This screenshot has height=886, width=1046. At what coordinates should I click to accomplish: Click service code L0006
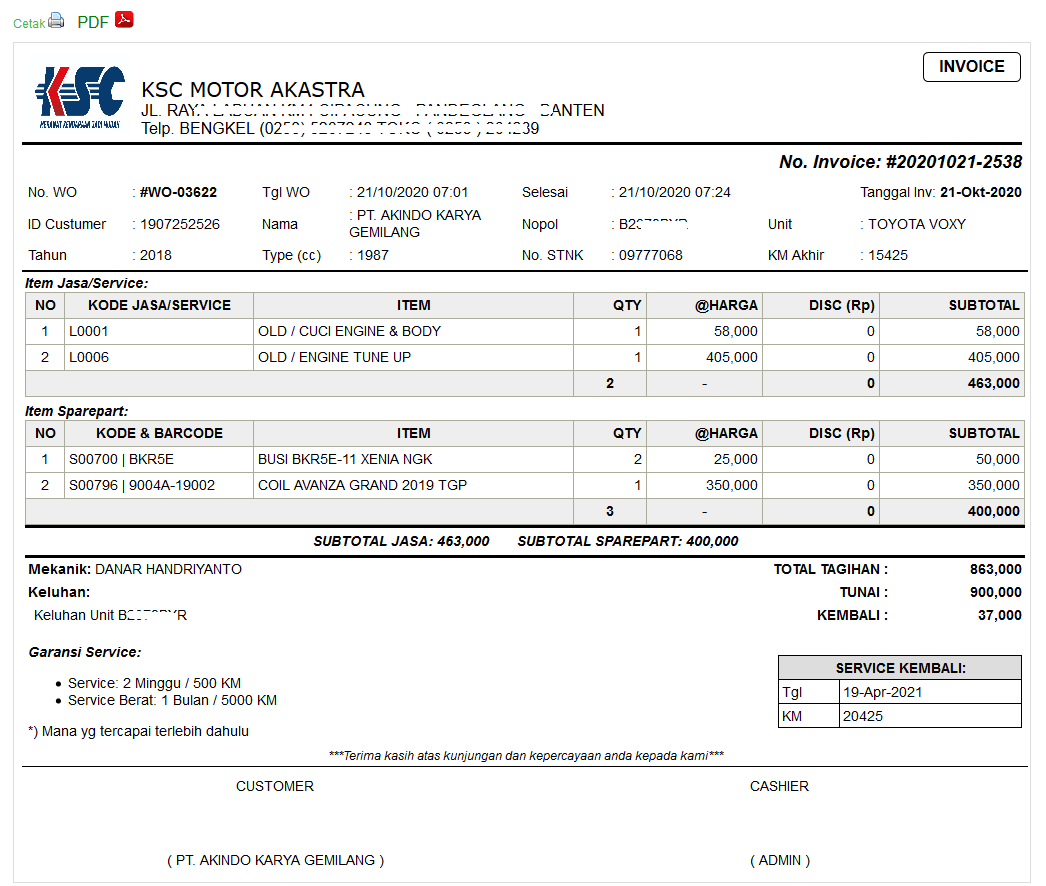pyautogui.click(x=89, y=357)
